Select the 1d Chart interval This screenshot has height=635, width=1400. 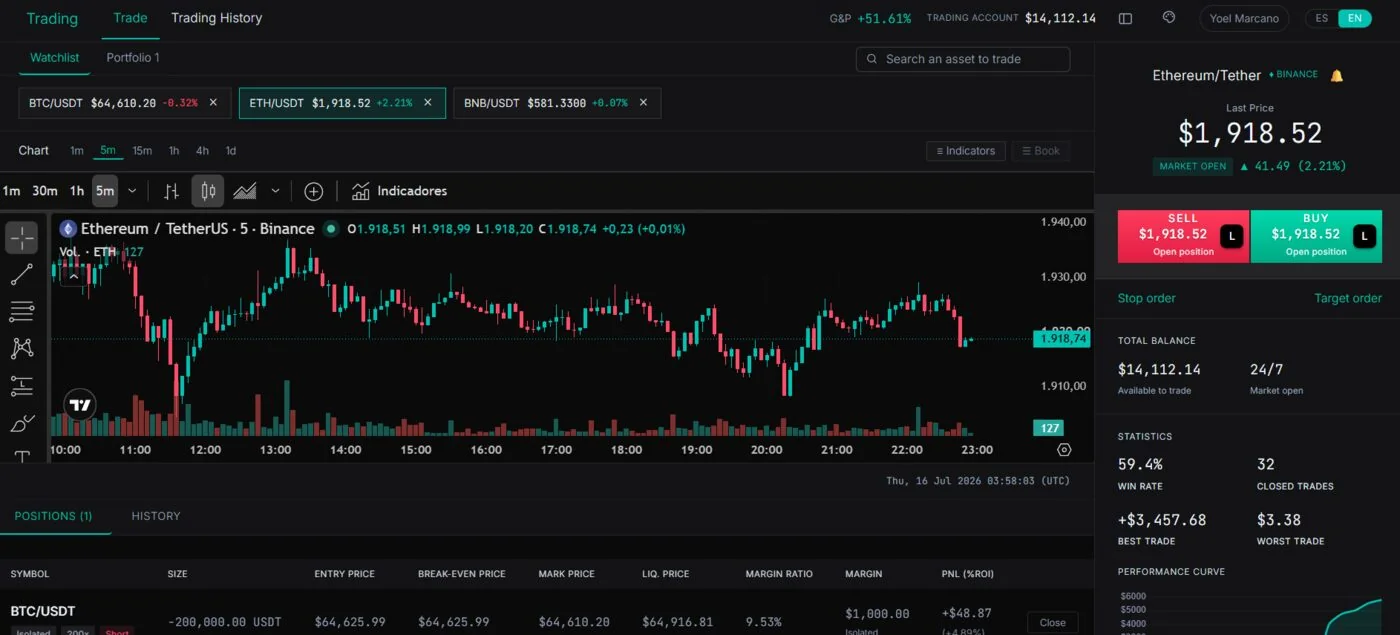point(231,151)
